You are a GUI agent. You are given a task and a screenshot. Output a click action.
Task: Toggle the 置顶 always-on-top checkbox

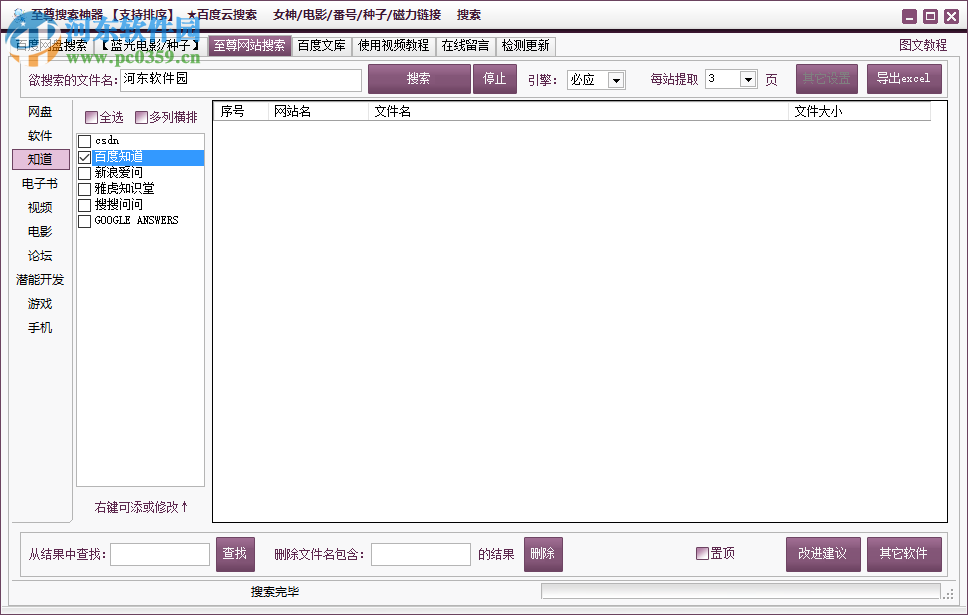(702, 553)
